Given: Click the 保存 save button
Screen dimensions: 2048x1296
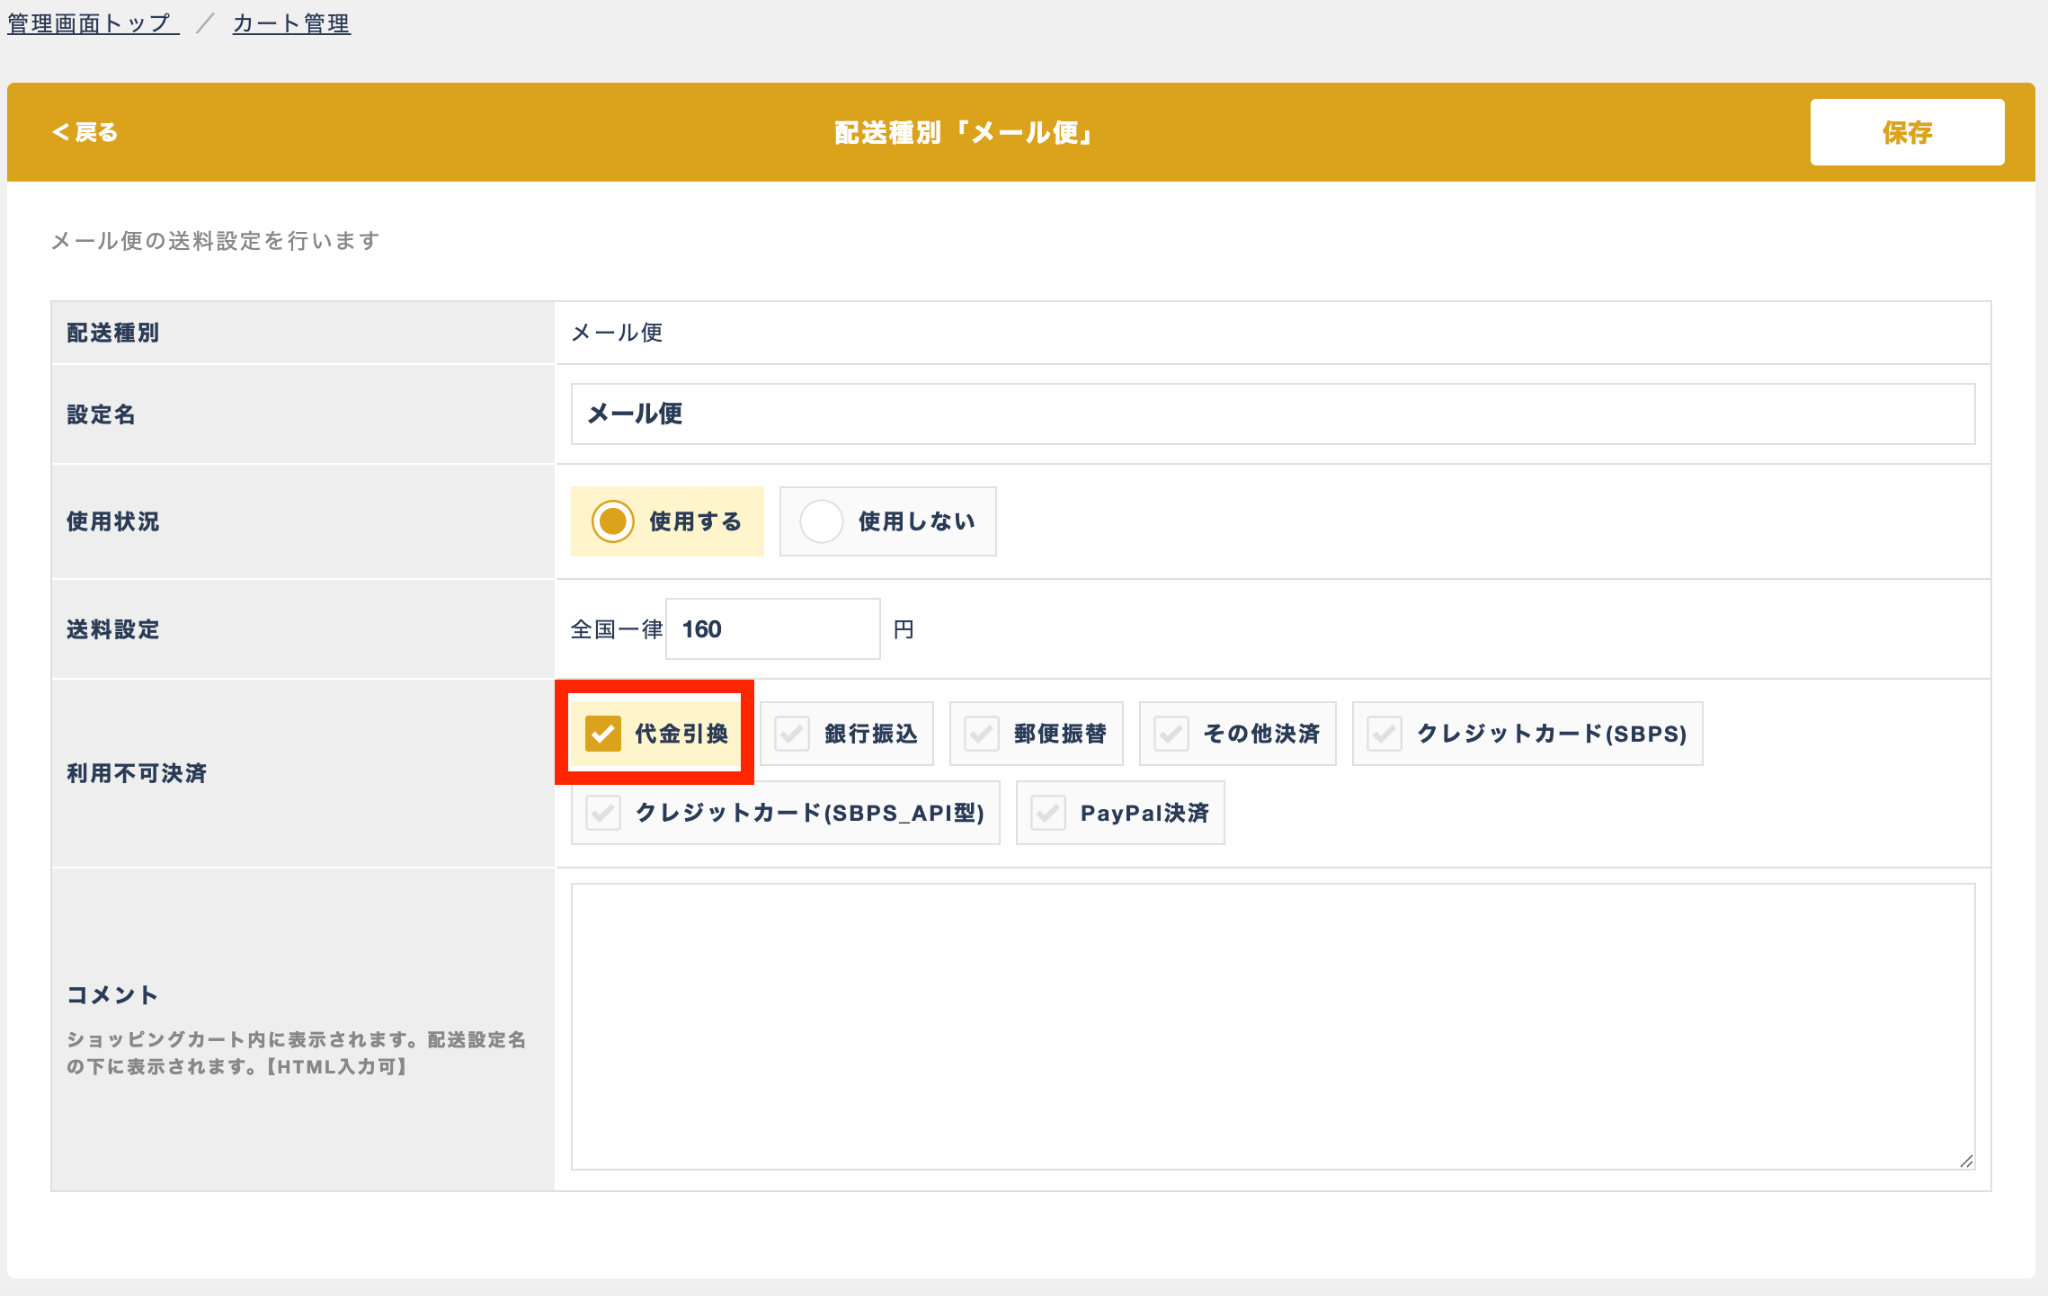Looking at the screenshot, I should coord(1906,132).
